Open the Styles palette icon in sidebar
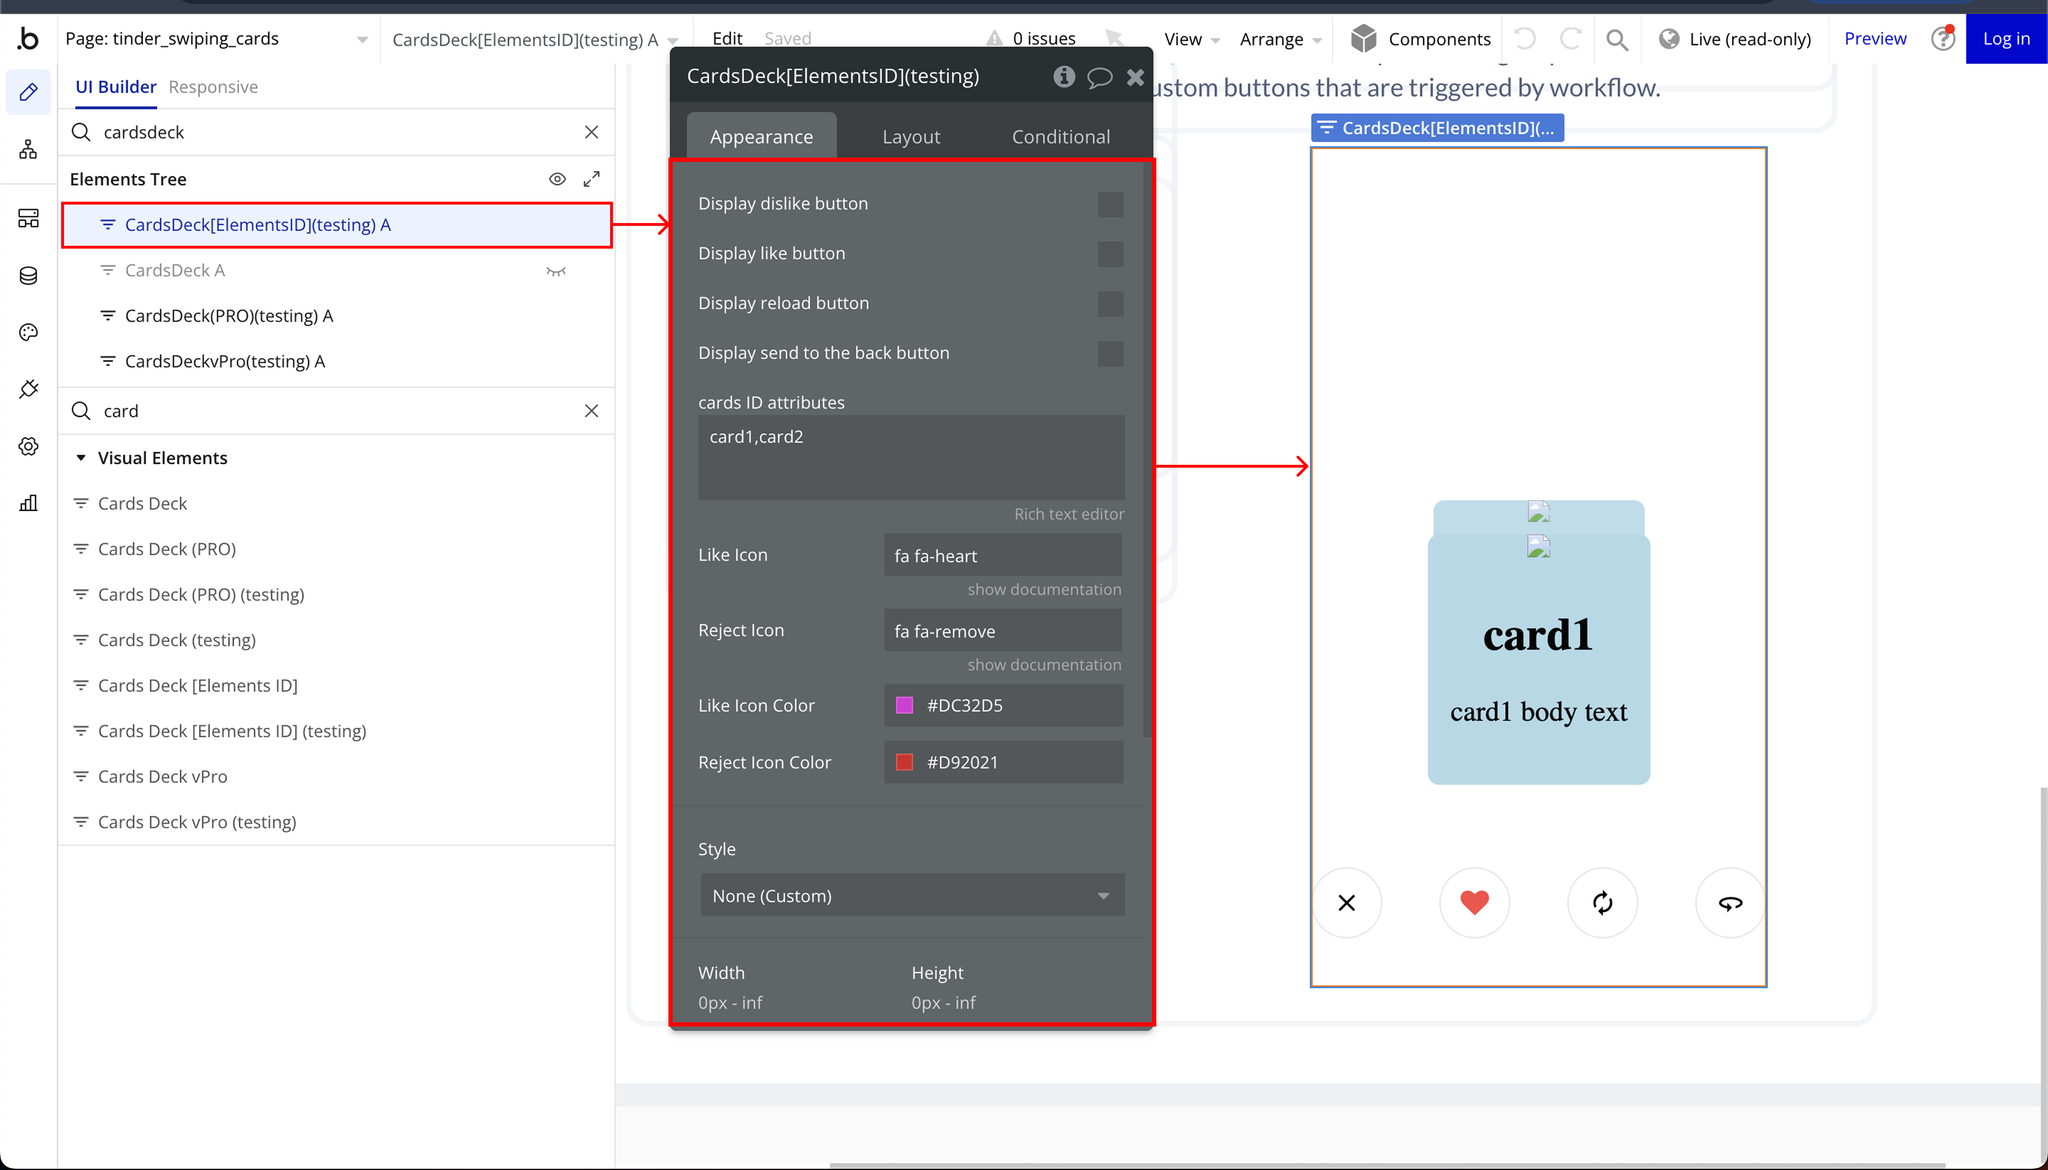The width and height of the screenshot is (2048, 1170). point(28,332)
